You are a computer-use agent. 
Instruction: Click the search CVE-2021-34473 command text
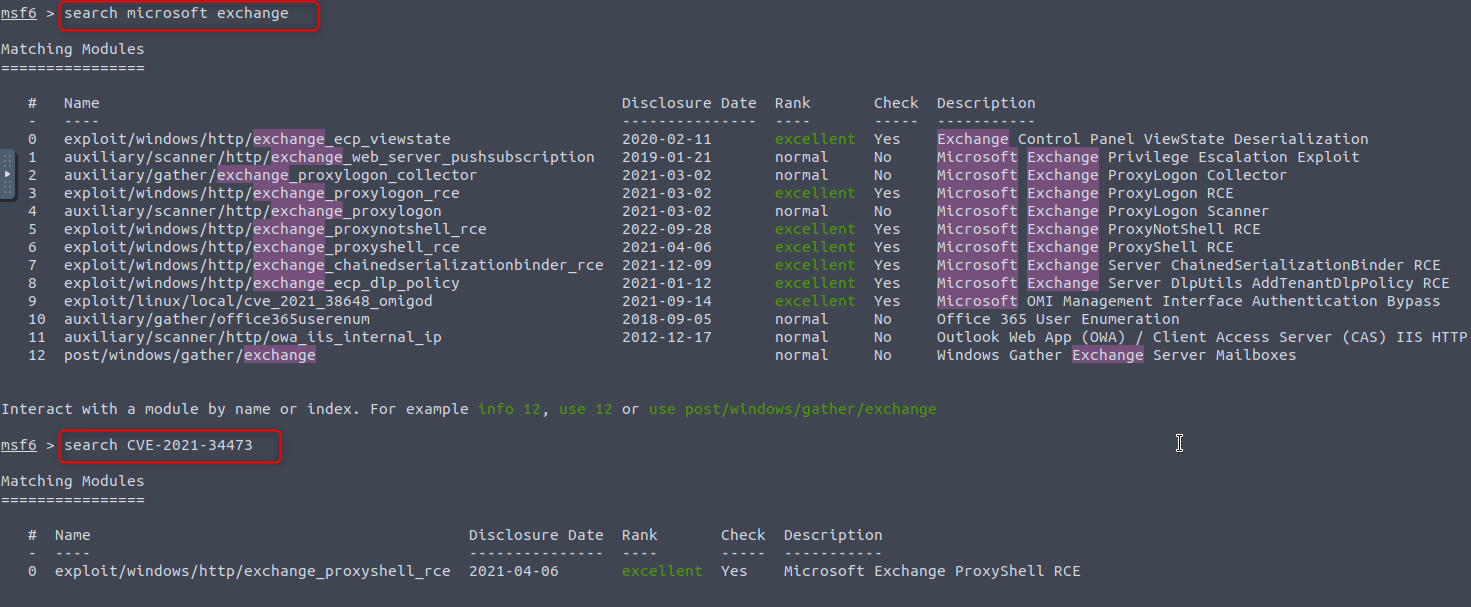pos(168,445)
